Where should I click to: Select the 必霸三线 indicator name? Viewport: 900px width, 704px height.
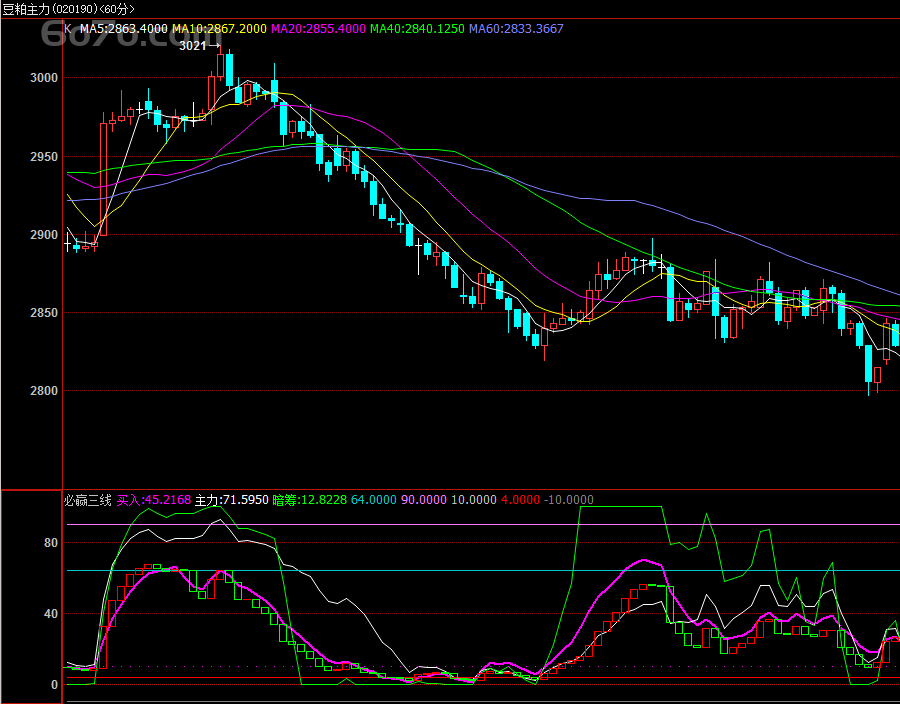click(x=88, y=500)
